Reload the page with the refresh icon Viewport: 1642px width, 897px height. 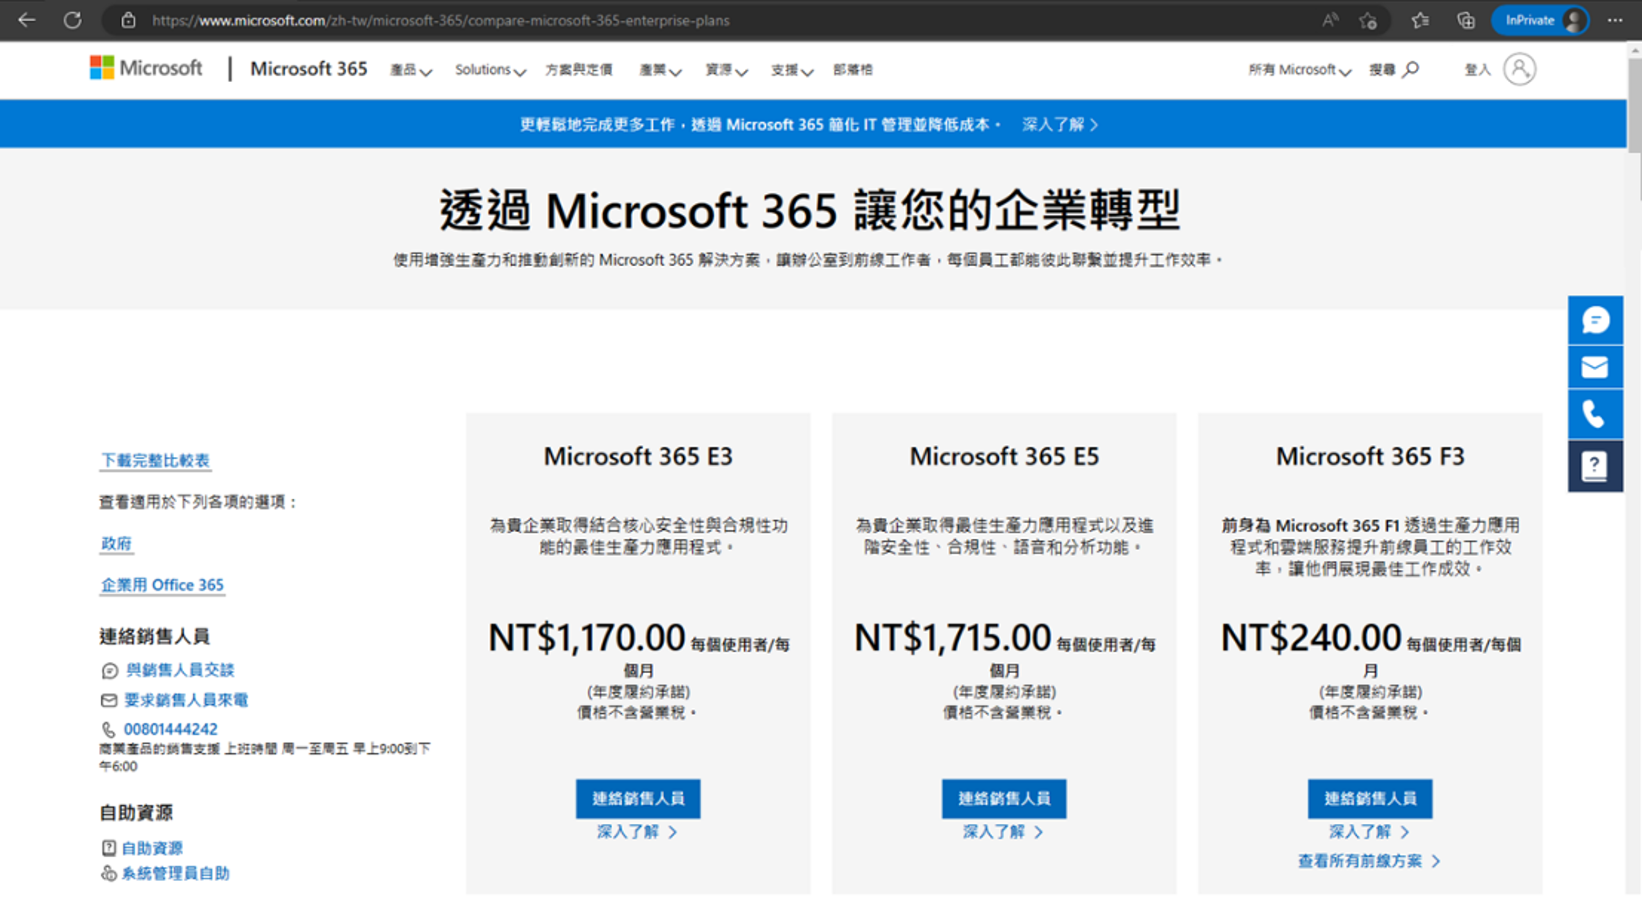point(72,20)
